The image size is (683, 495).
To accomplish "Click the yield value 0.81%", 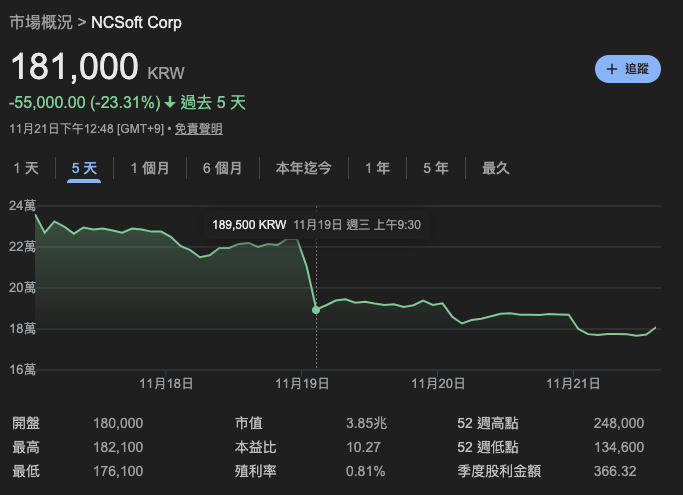I will click(365, 471).
